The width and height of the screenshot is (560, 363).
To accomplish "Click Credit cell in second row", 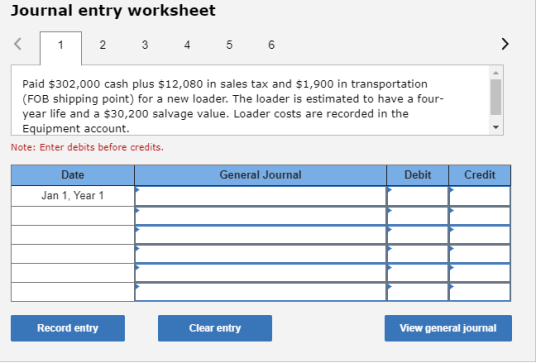I will pos(480,216).
